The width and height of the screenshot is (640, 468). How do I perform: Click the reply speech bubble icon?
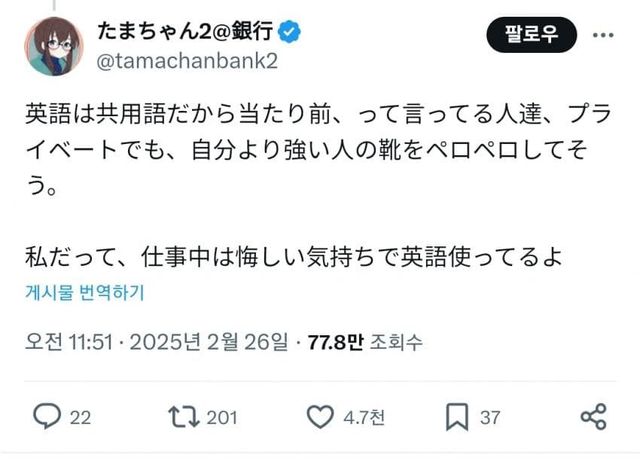click(x=47, y=415)
